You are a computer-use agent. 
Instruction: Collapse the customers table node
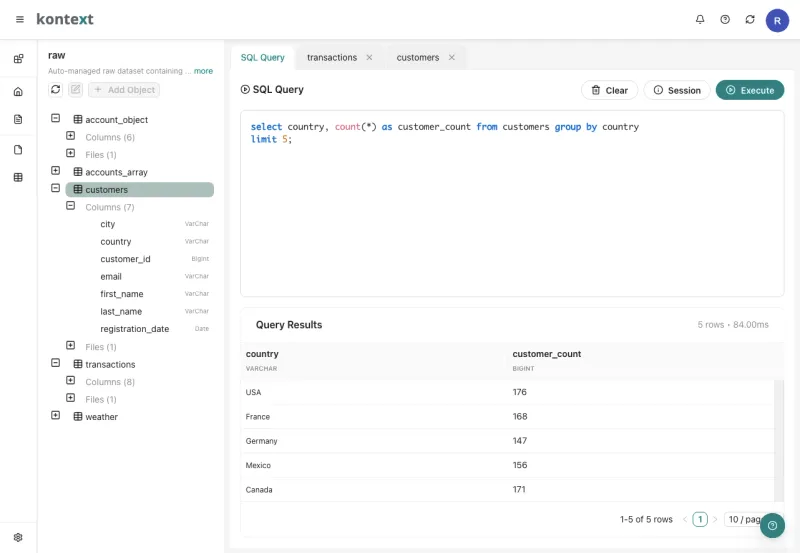[x=56, y=188]
